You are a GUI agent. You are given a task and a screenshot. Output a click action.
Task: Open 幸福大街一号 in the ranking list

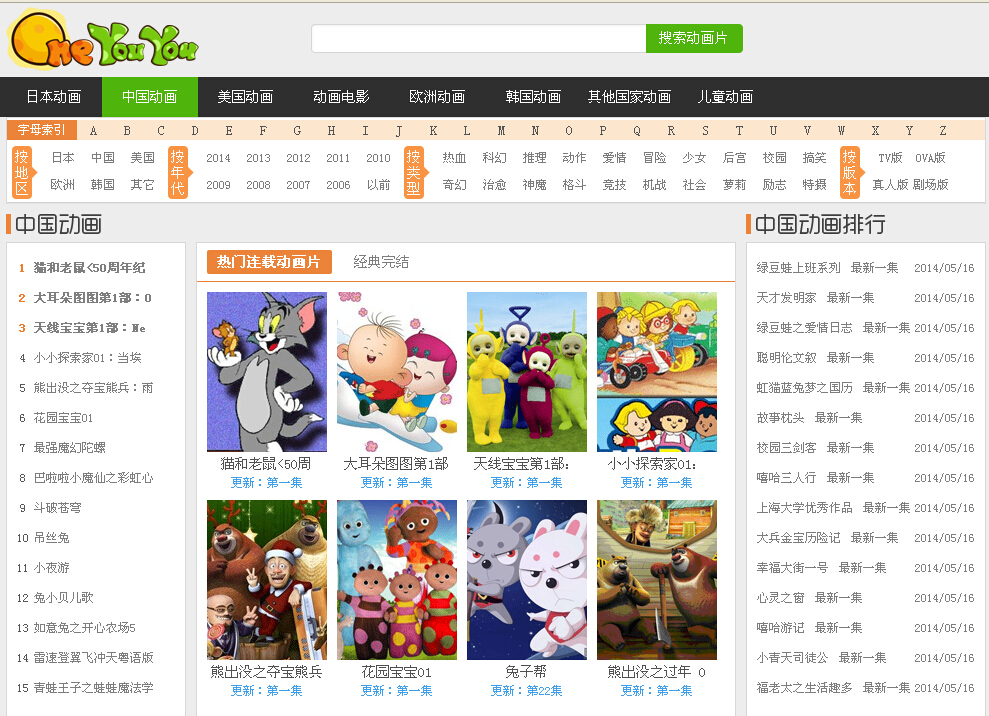click(x=793, y=568)
